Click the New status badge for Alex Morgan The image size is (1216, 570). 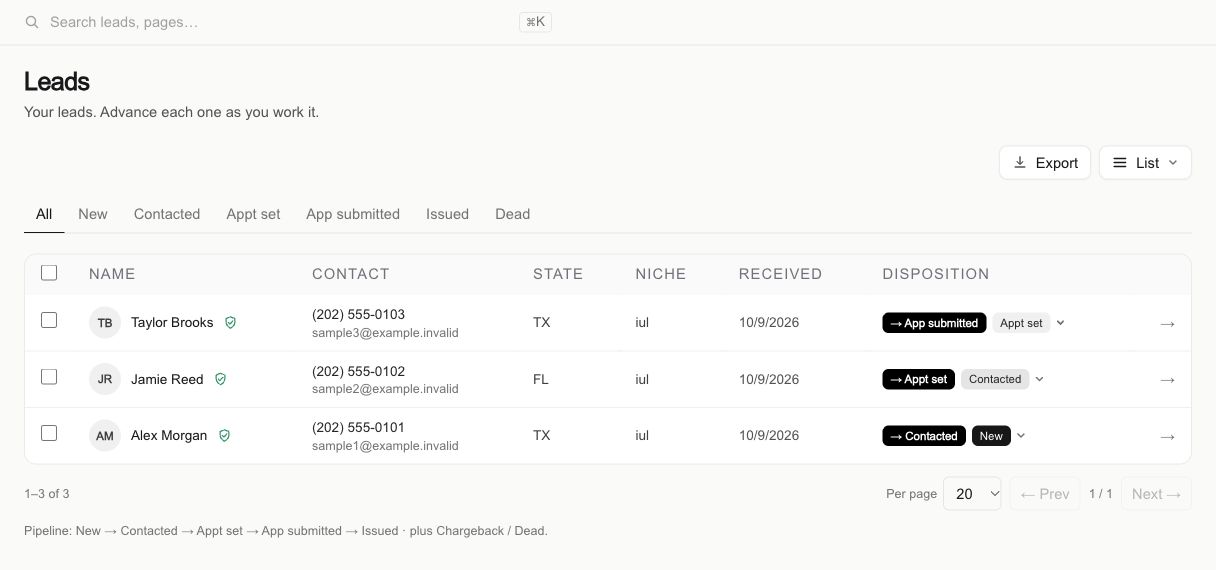991,436
